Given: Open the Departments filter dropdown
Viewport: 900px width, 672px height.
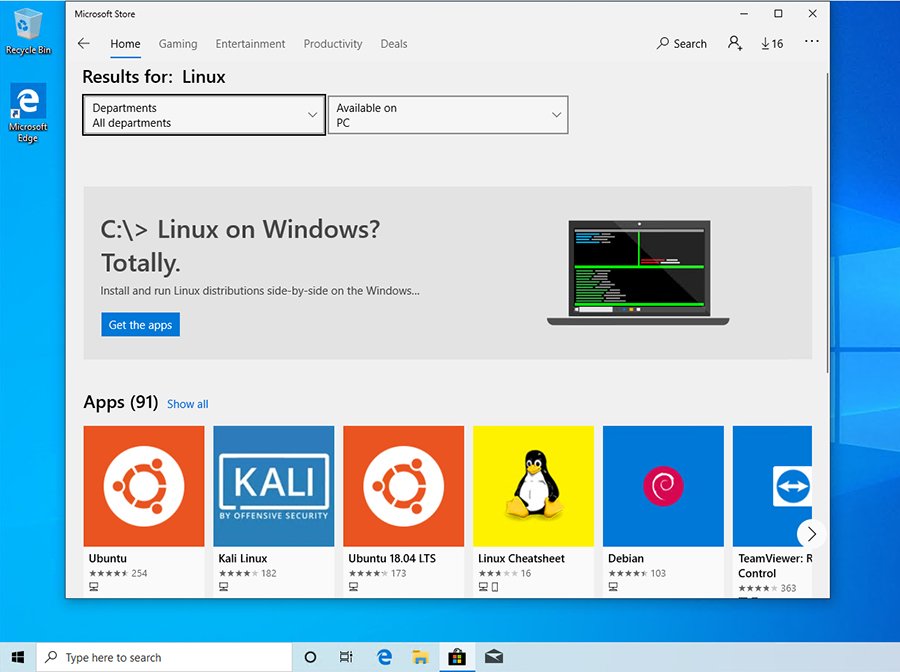Looking at the screenshot, I should (203, 115).
